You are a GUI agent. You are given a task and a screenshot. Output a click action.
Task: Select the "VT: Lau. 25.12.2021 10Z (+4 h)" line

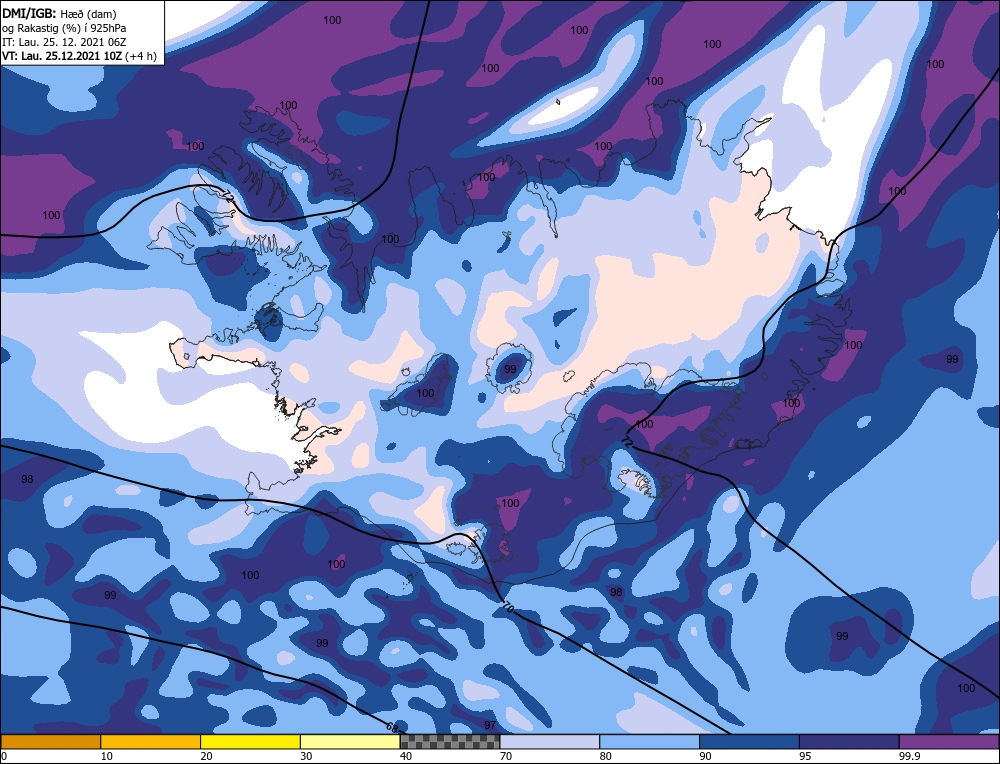point(79,56)
